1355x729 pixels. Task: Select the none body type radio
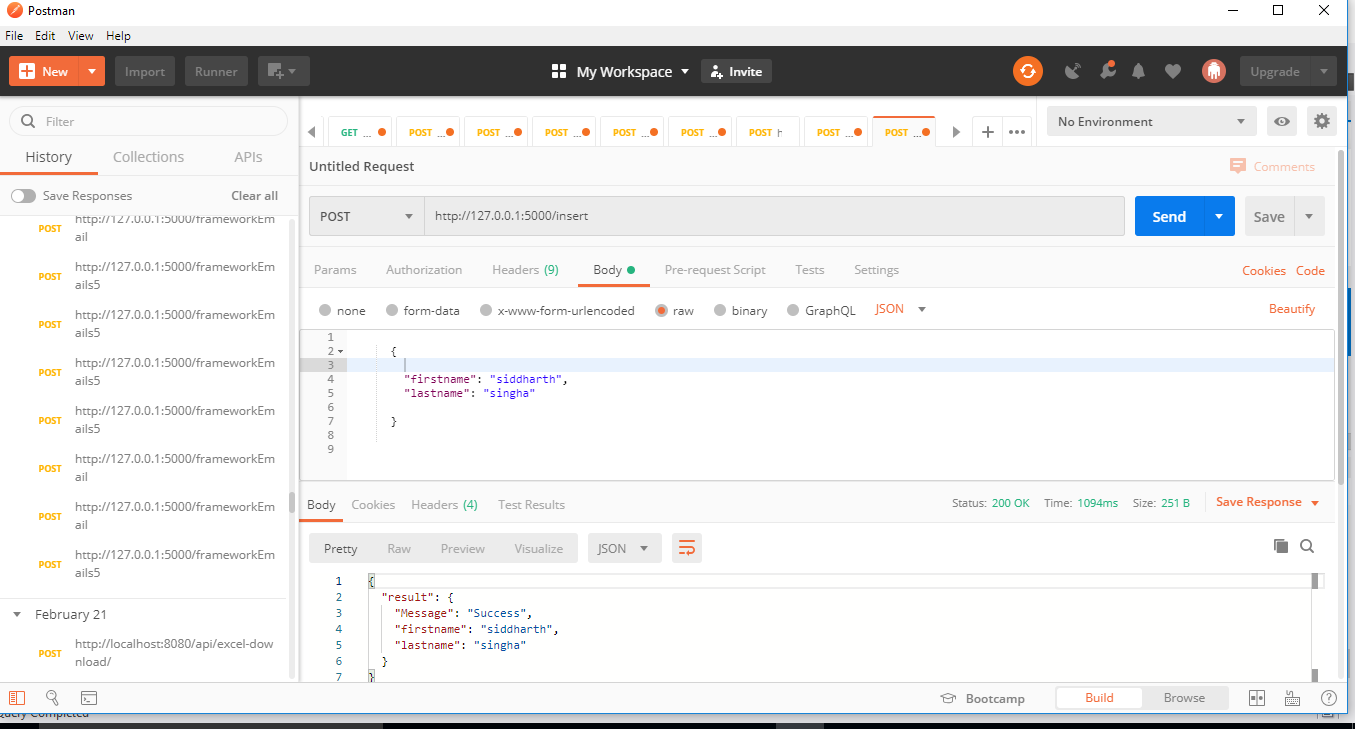[x=325, y=310]
